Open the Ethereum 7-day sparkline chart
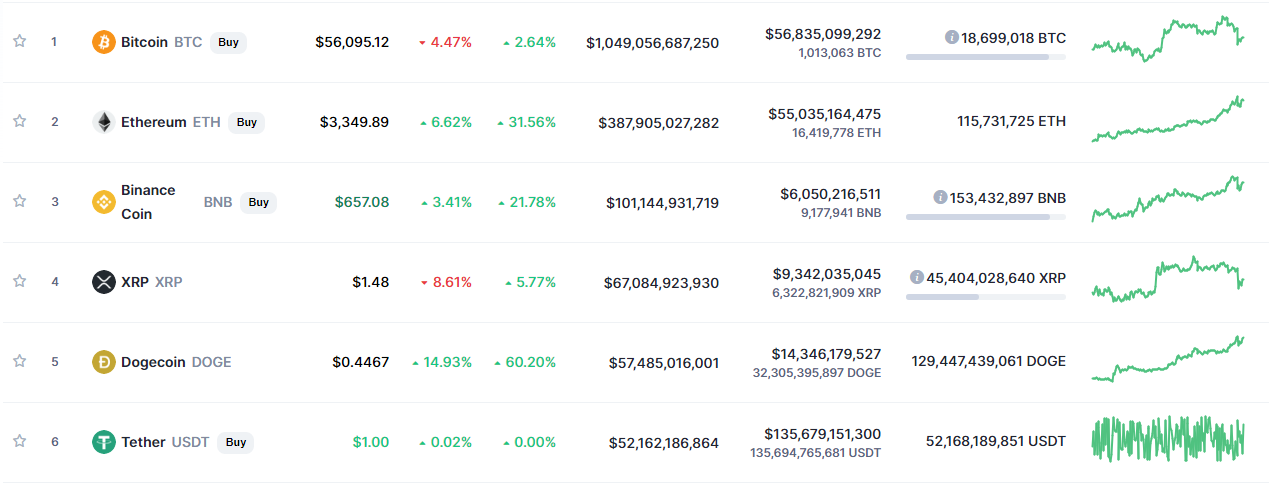The height and width of the screenshot is (483, 1269). (1167, 122)
